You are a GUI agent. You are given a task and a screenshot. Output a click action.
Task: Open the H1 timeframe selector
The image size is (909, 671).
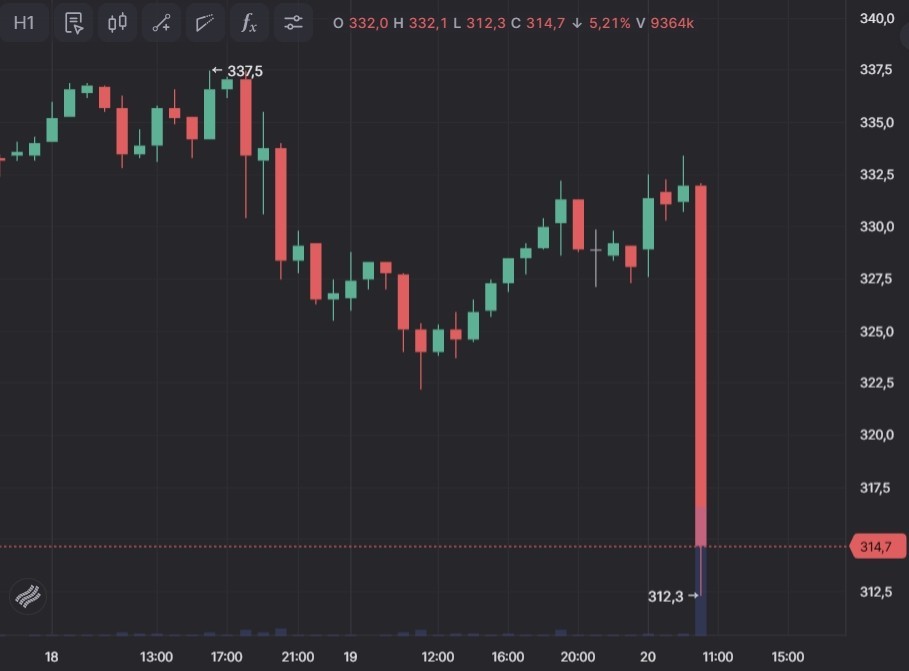[x=24, y=23]
